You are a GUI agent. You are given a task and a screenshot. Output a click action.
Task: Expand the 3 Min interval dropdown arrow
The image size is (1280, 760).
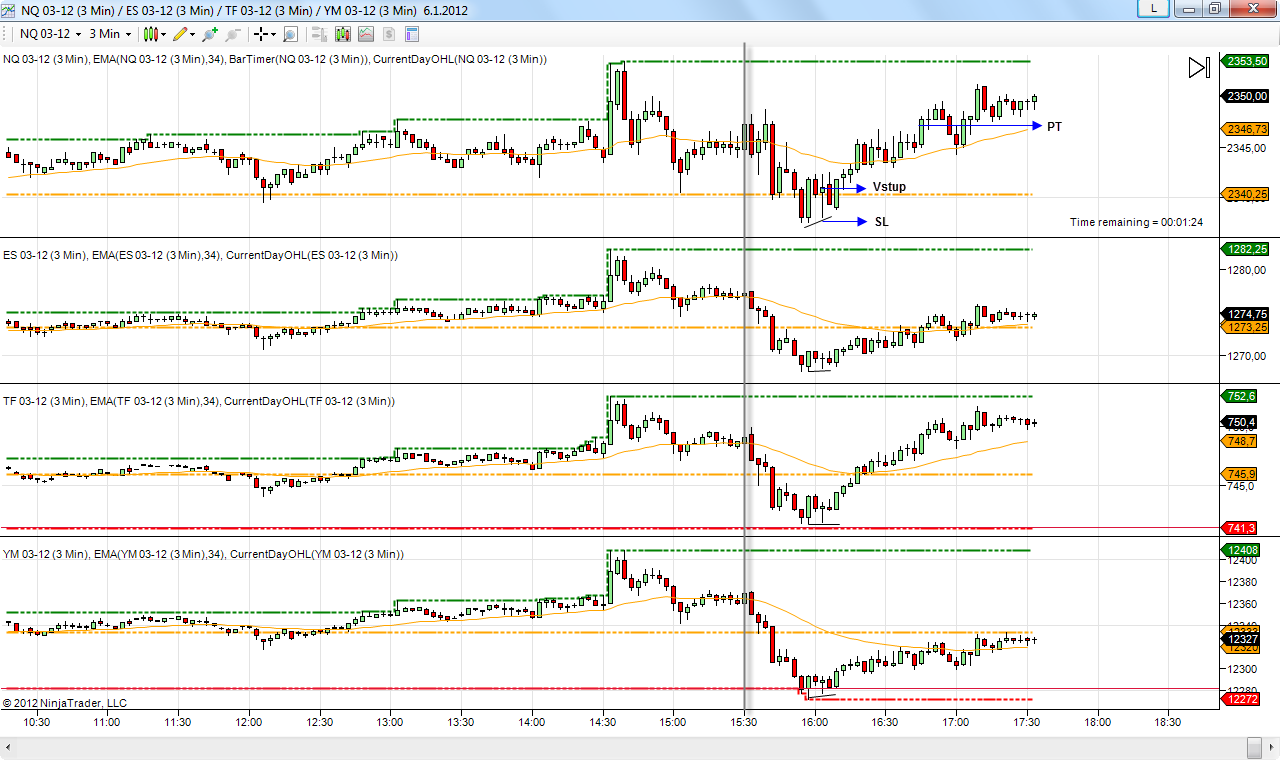pos(128,34)
